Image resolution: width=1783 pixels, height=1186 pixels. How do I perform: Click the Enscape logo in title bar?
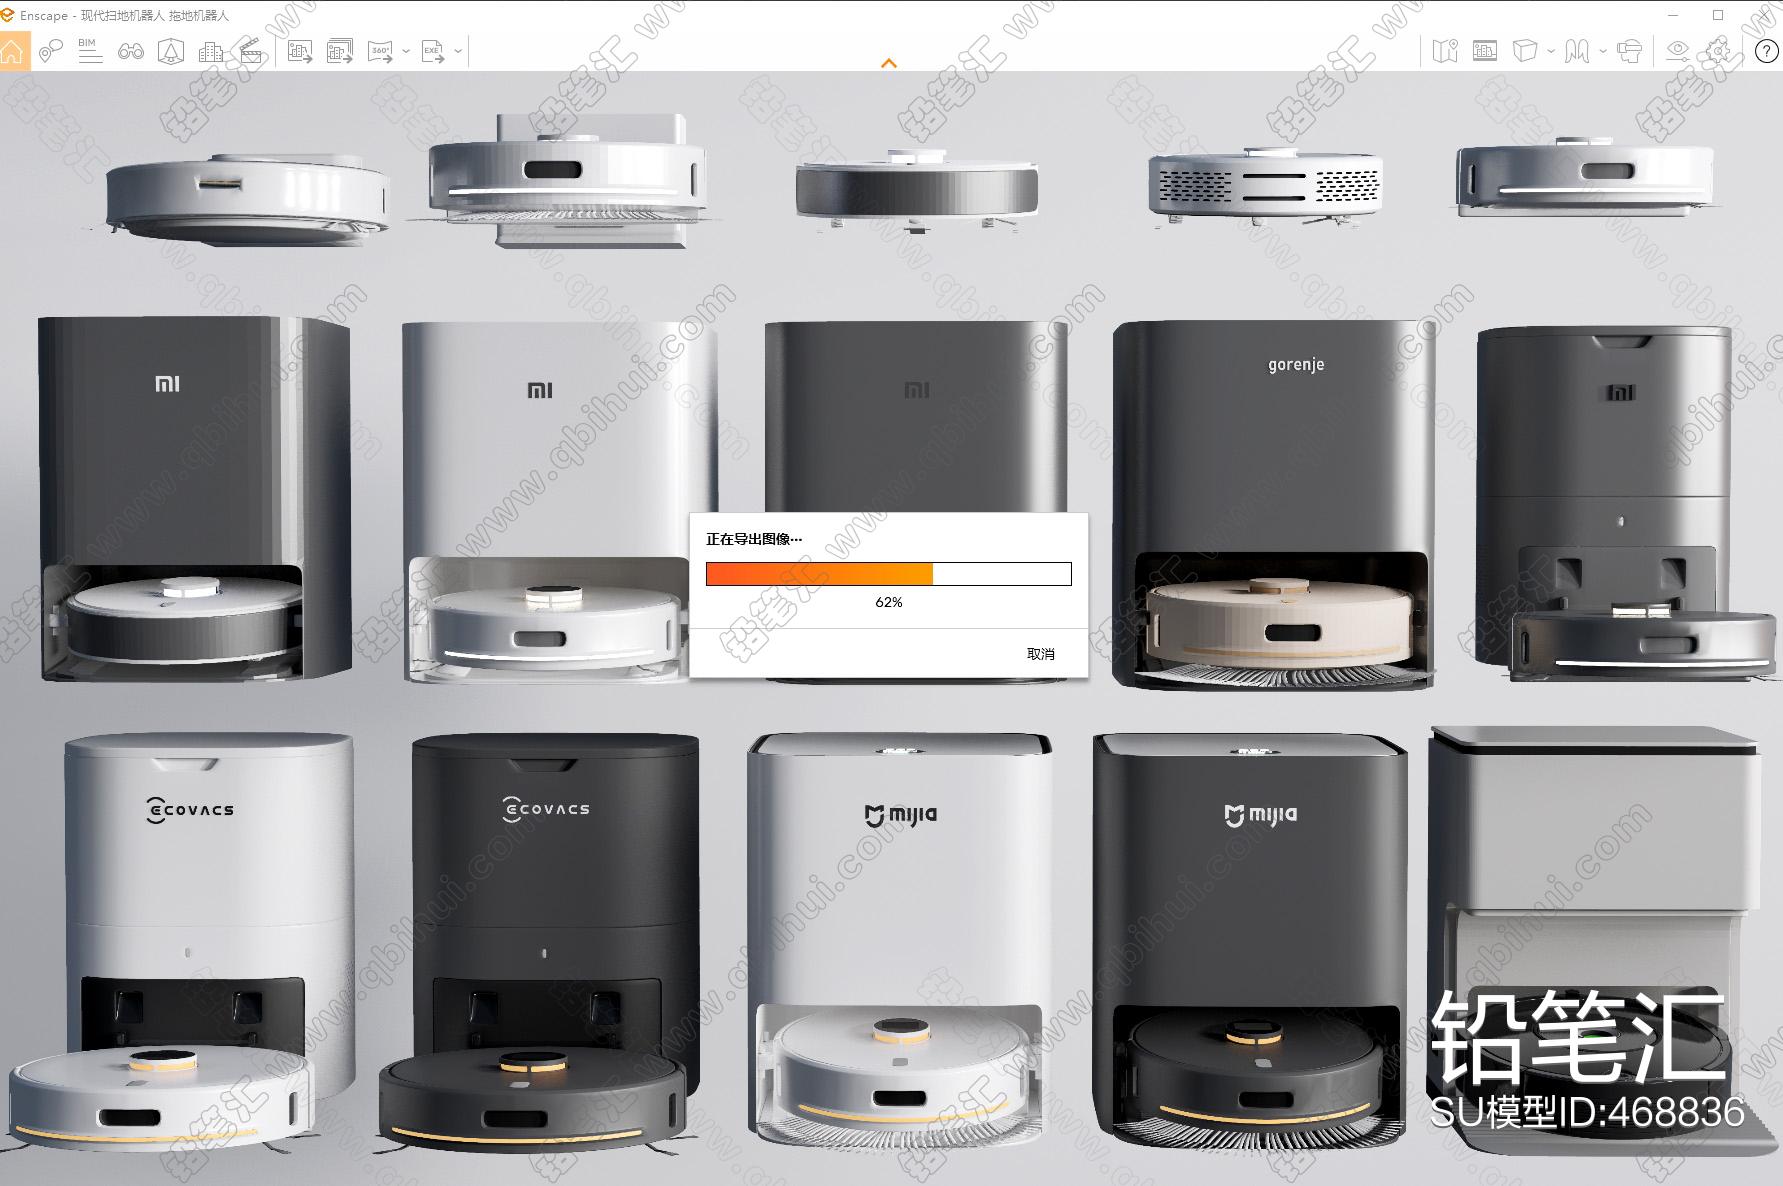8,15
